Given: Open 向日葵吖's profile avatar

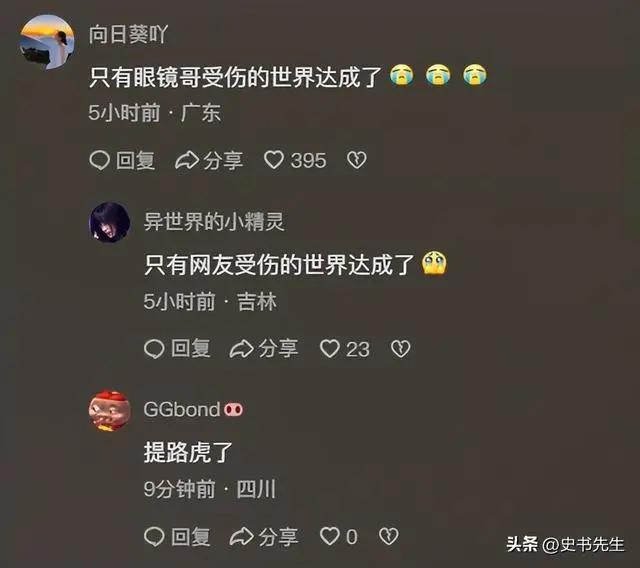Looking at the screenshot, I should tap(47, 42).
